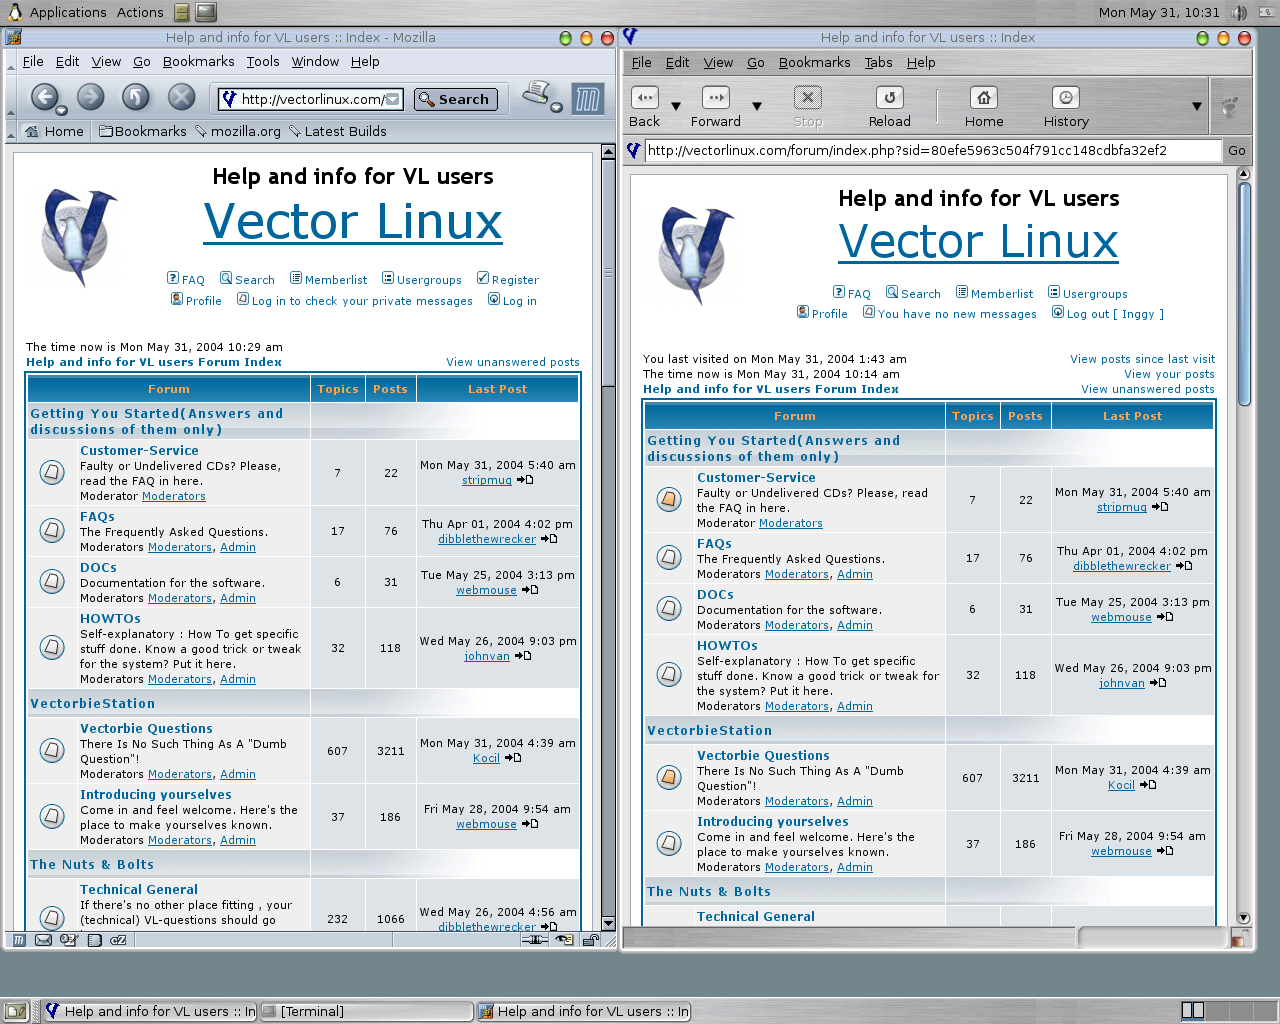1280x1024 pixels.
Task: Click the Search button in Mozilla's toolbar
Action: [455, 99]
